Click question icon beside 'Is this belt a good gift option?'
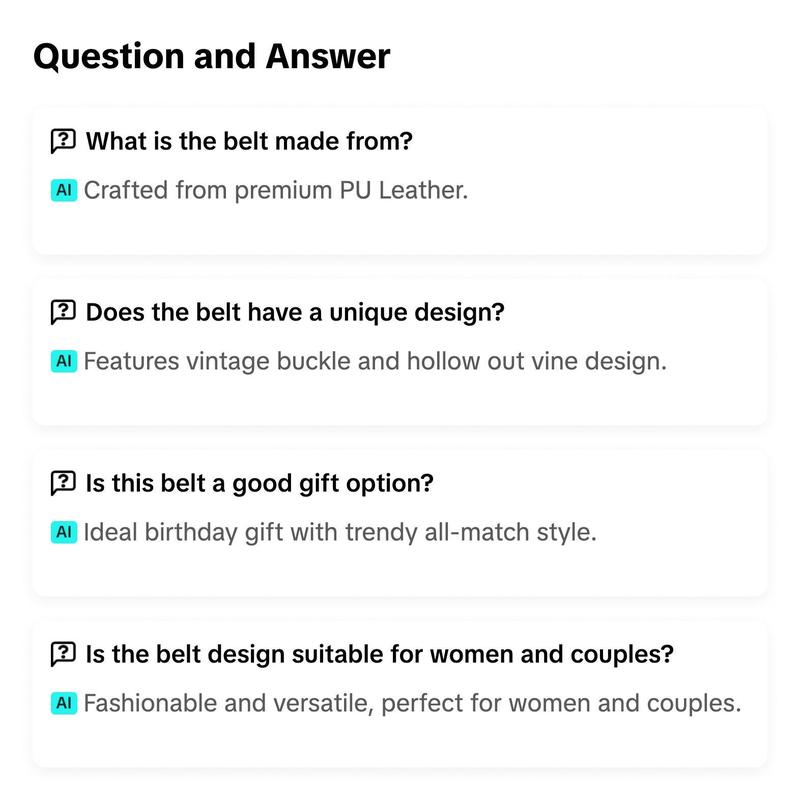800x800 pixels. tap(63, 483)
